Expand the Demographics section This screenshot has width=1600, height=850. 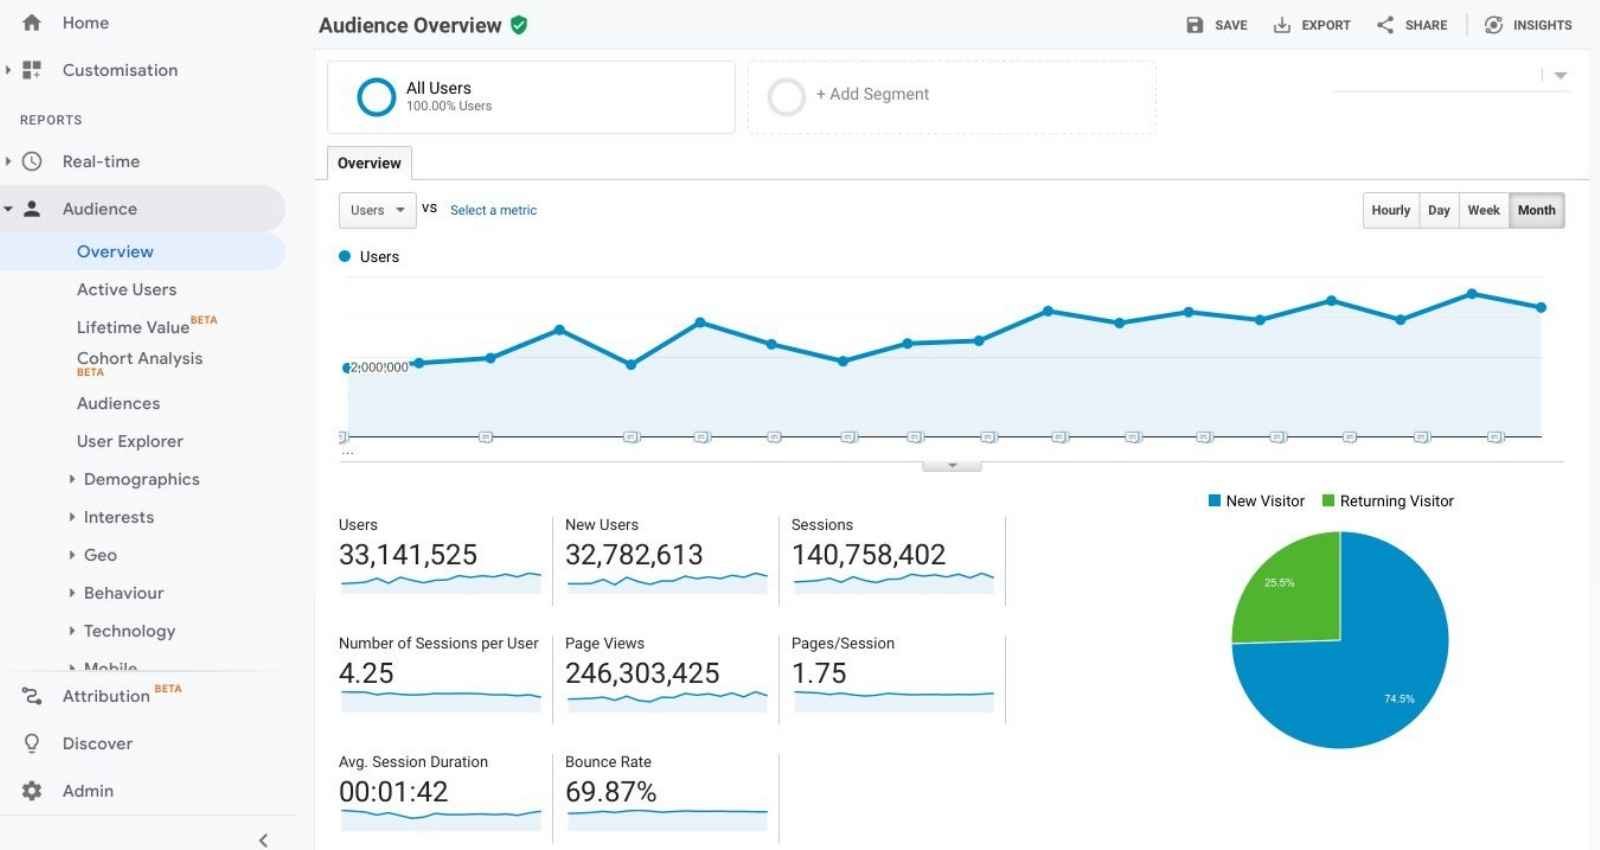[141, 479]
